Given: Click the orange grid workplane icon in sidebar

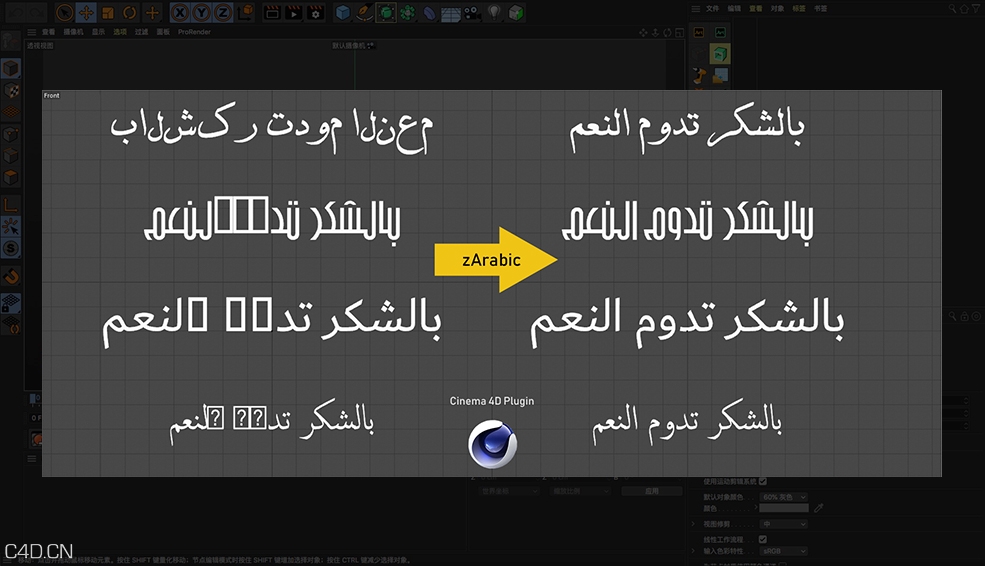Looking at the screenshot, I should point(11,112).
